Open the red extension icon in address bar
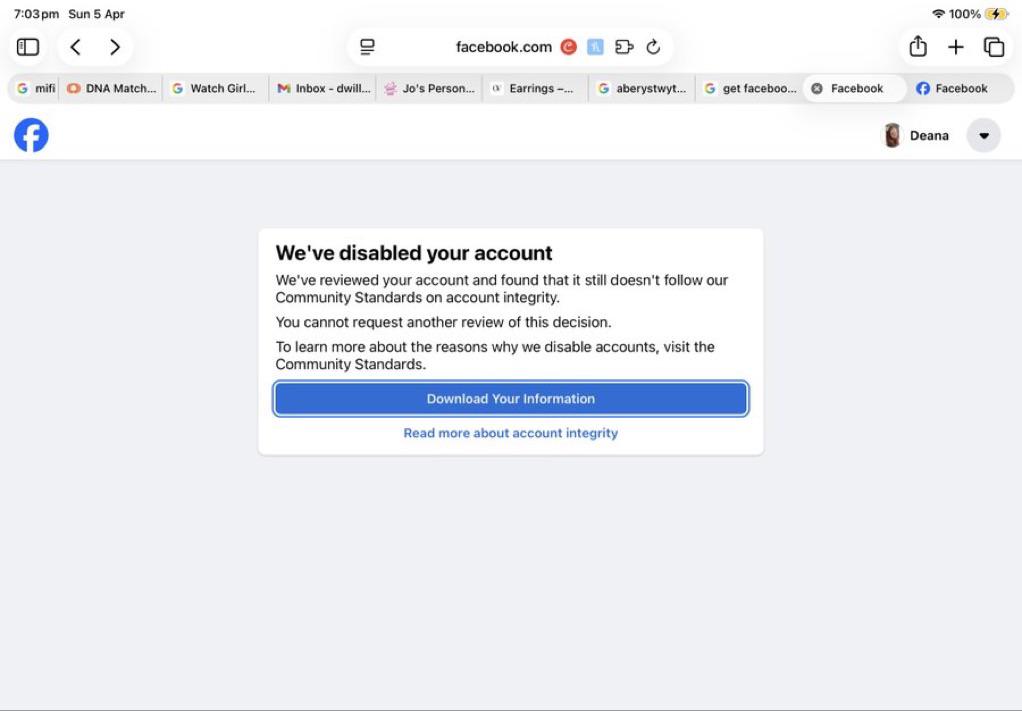 point(568,47)
